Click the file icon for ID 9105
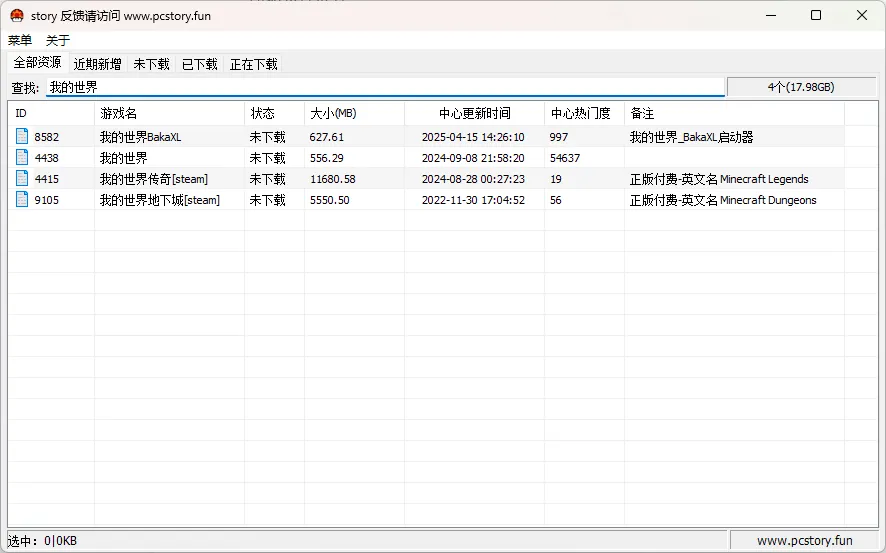Image resolution: width=886 pixels, height=553 pixels. (21, 199)
